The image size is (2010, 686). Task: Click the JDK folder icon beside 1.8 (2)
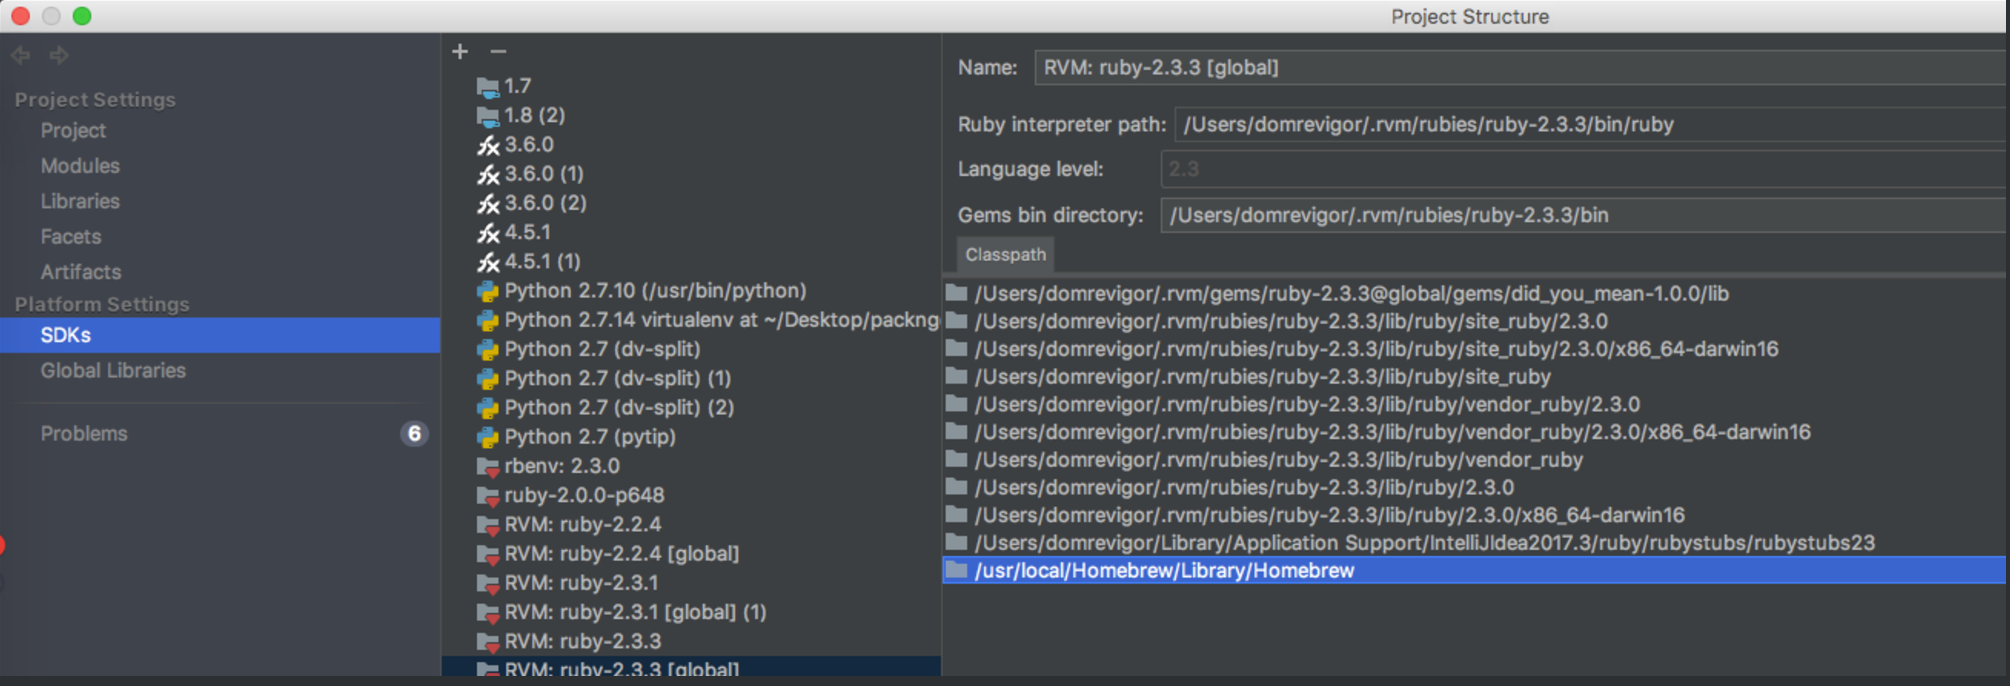[x=488, y=116]
